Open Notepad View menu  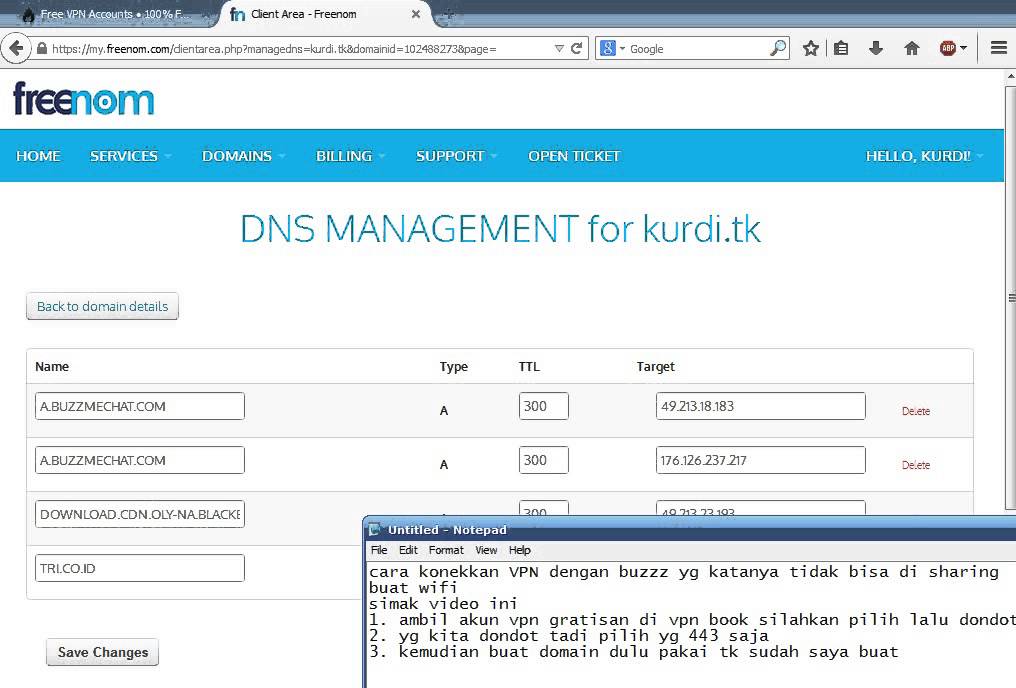(486, 550)
